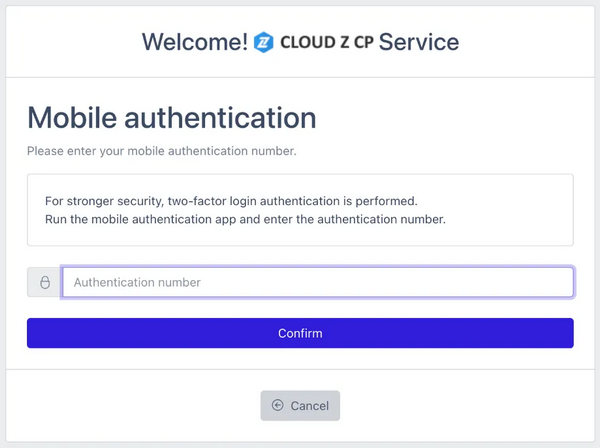Focus the Authentication number input field
Screen dimensions: 600x448
[318, 282]
